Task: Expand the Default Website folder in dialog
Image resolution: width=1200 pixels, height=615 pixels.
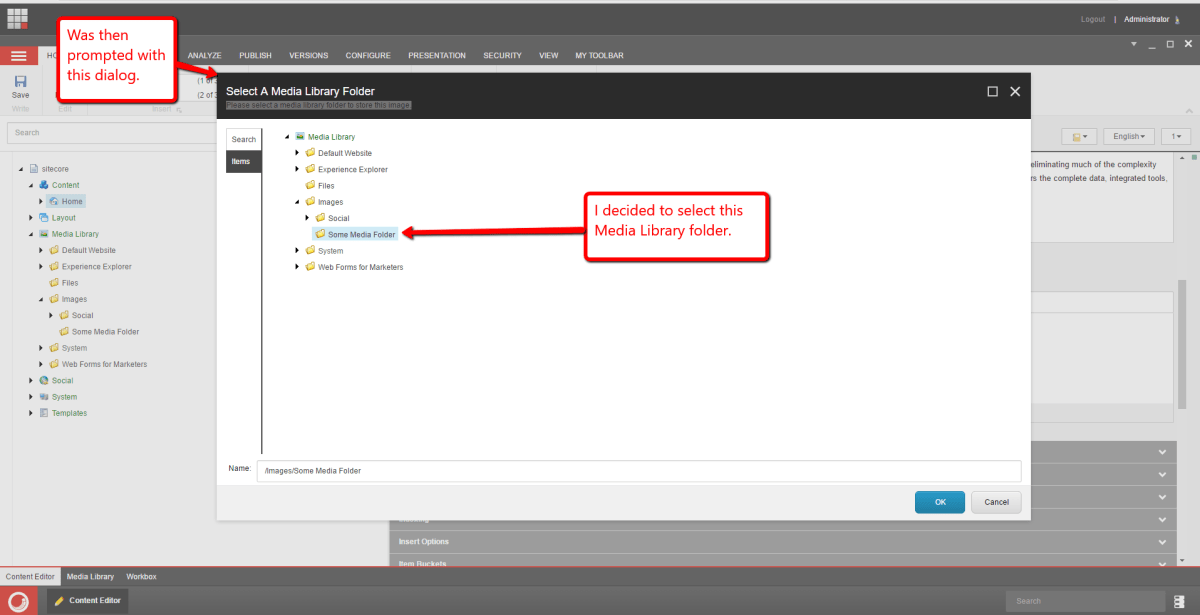Action: (297, 153)
